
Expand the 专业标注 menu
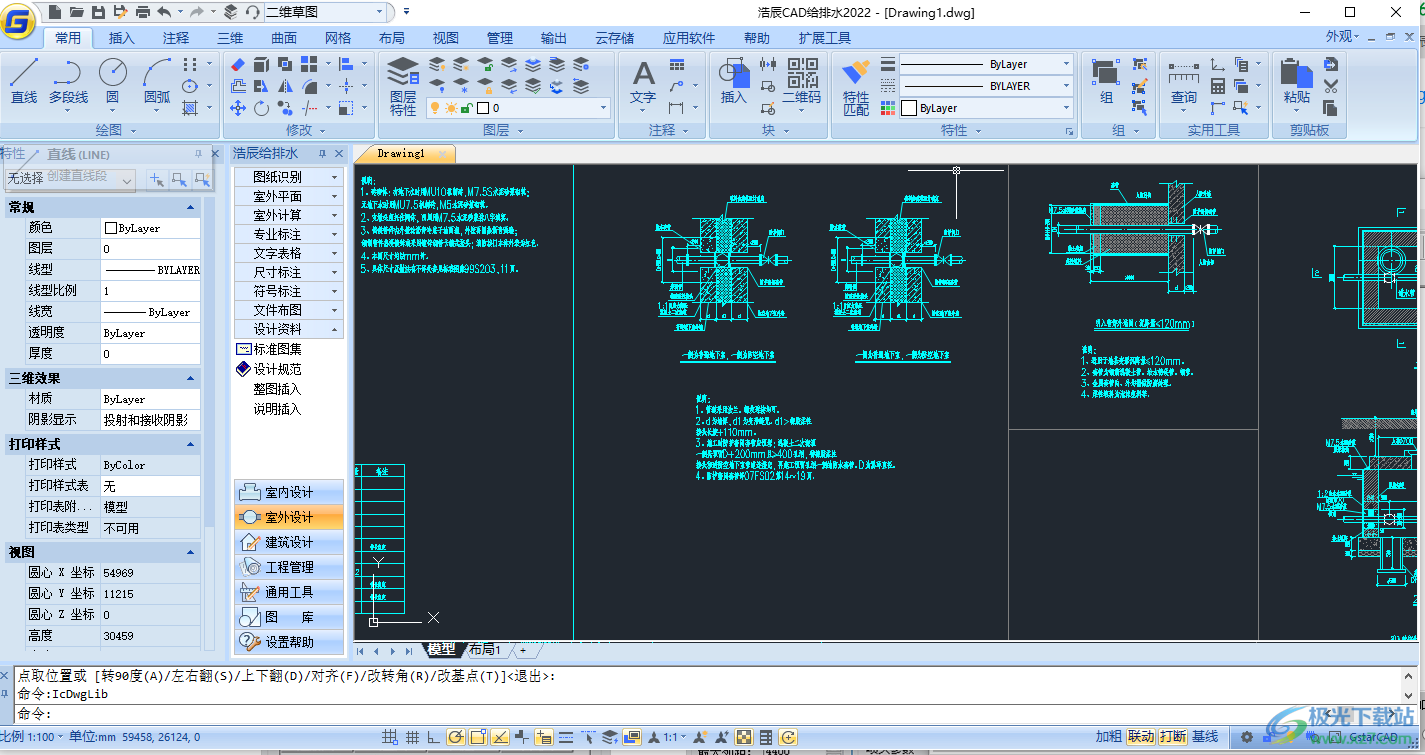[x=288, y=234]
